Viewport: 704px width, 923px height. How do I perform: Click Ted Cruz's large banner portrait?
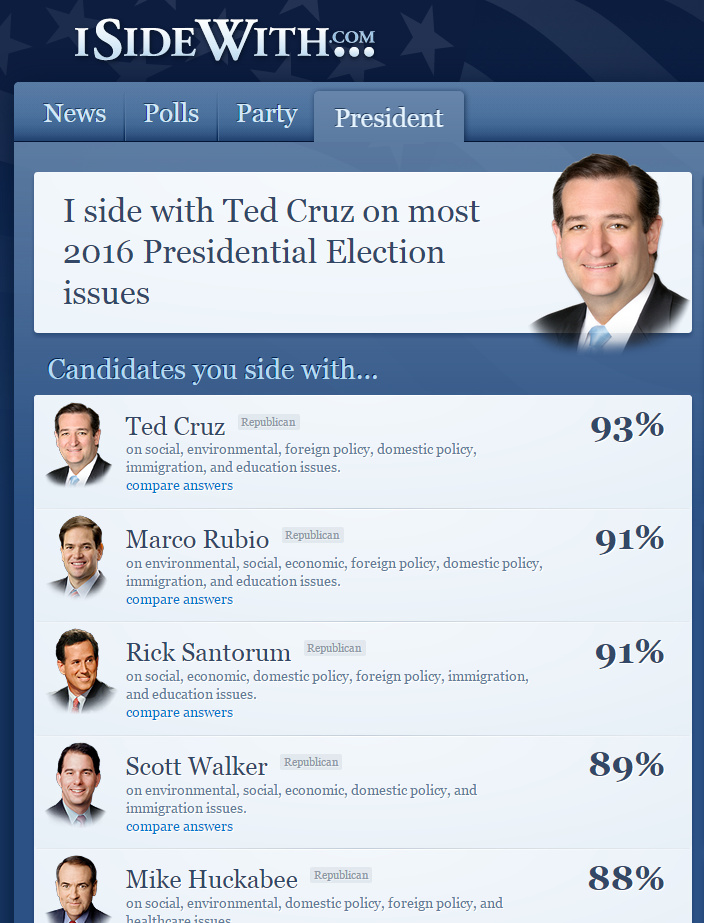tap(609, 252)
